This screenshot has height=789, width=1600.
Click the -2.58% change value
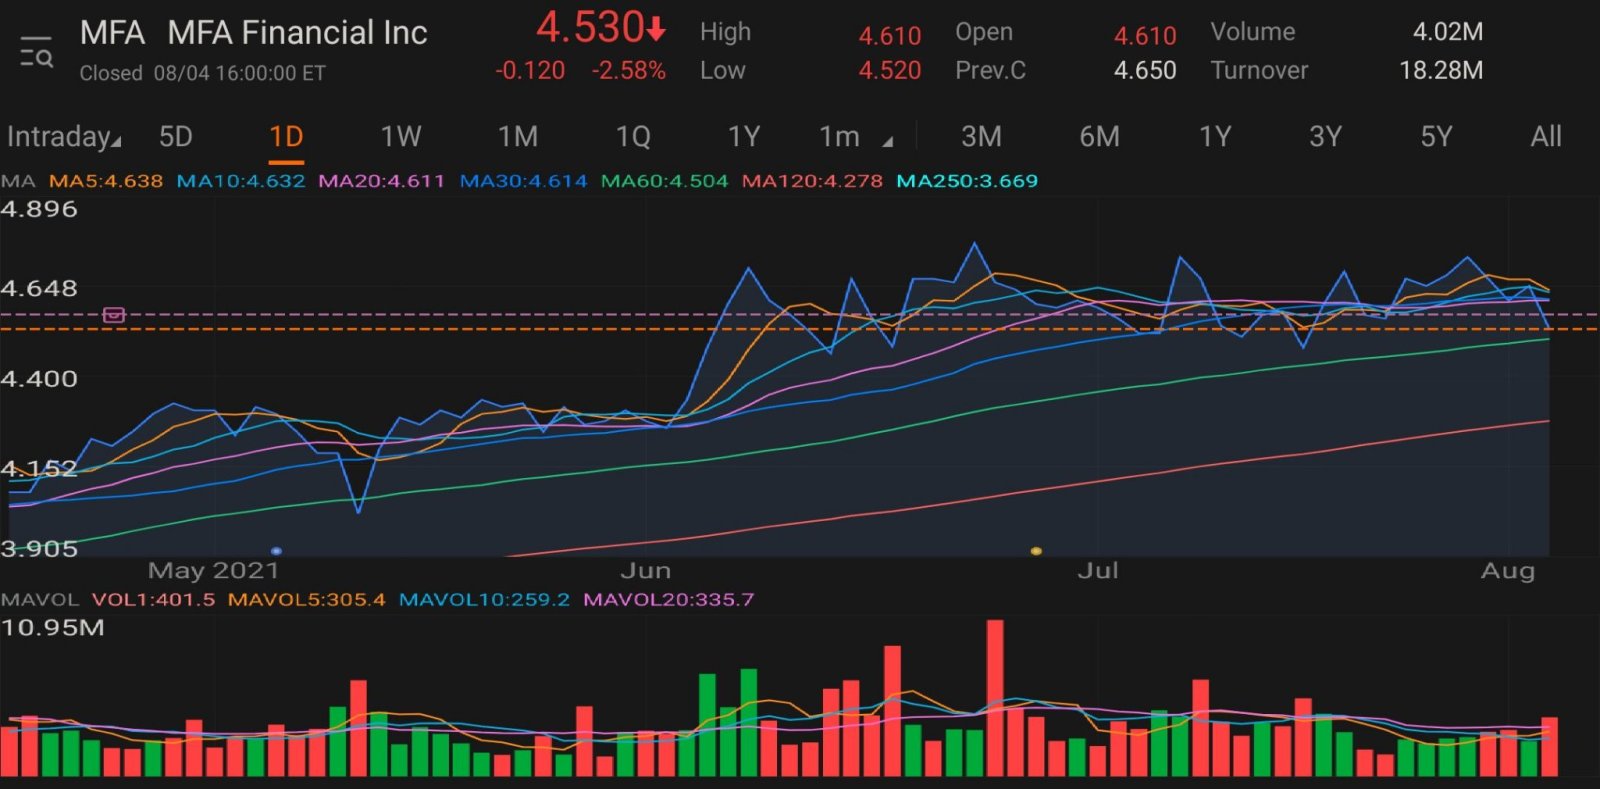point(628,71)
